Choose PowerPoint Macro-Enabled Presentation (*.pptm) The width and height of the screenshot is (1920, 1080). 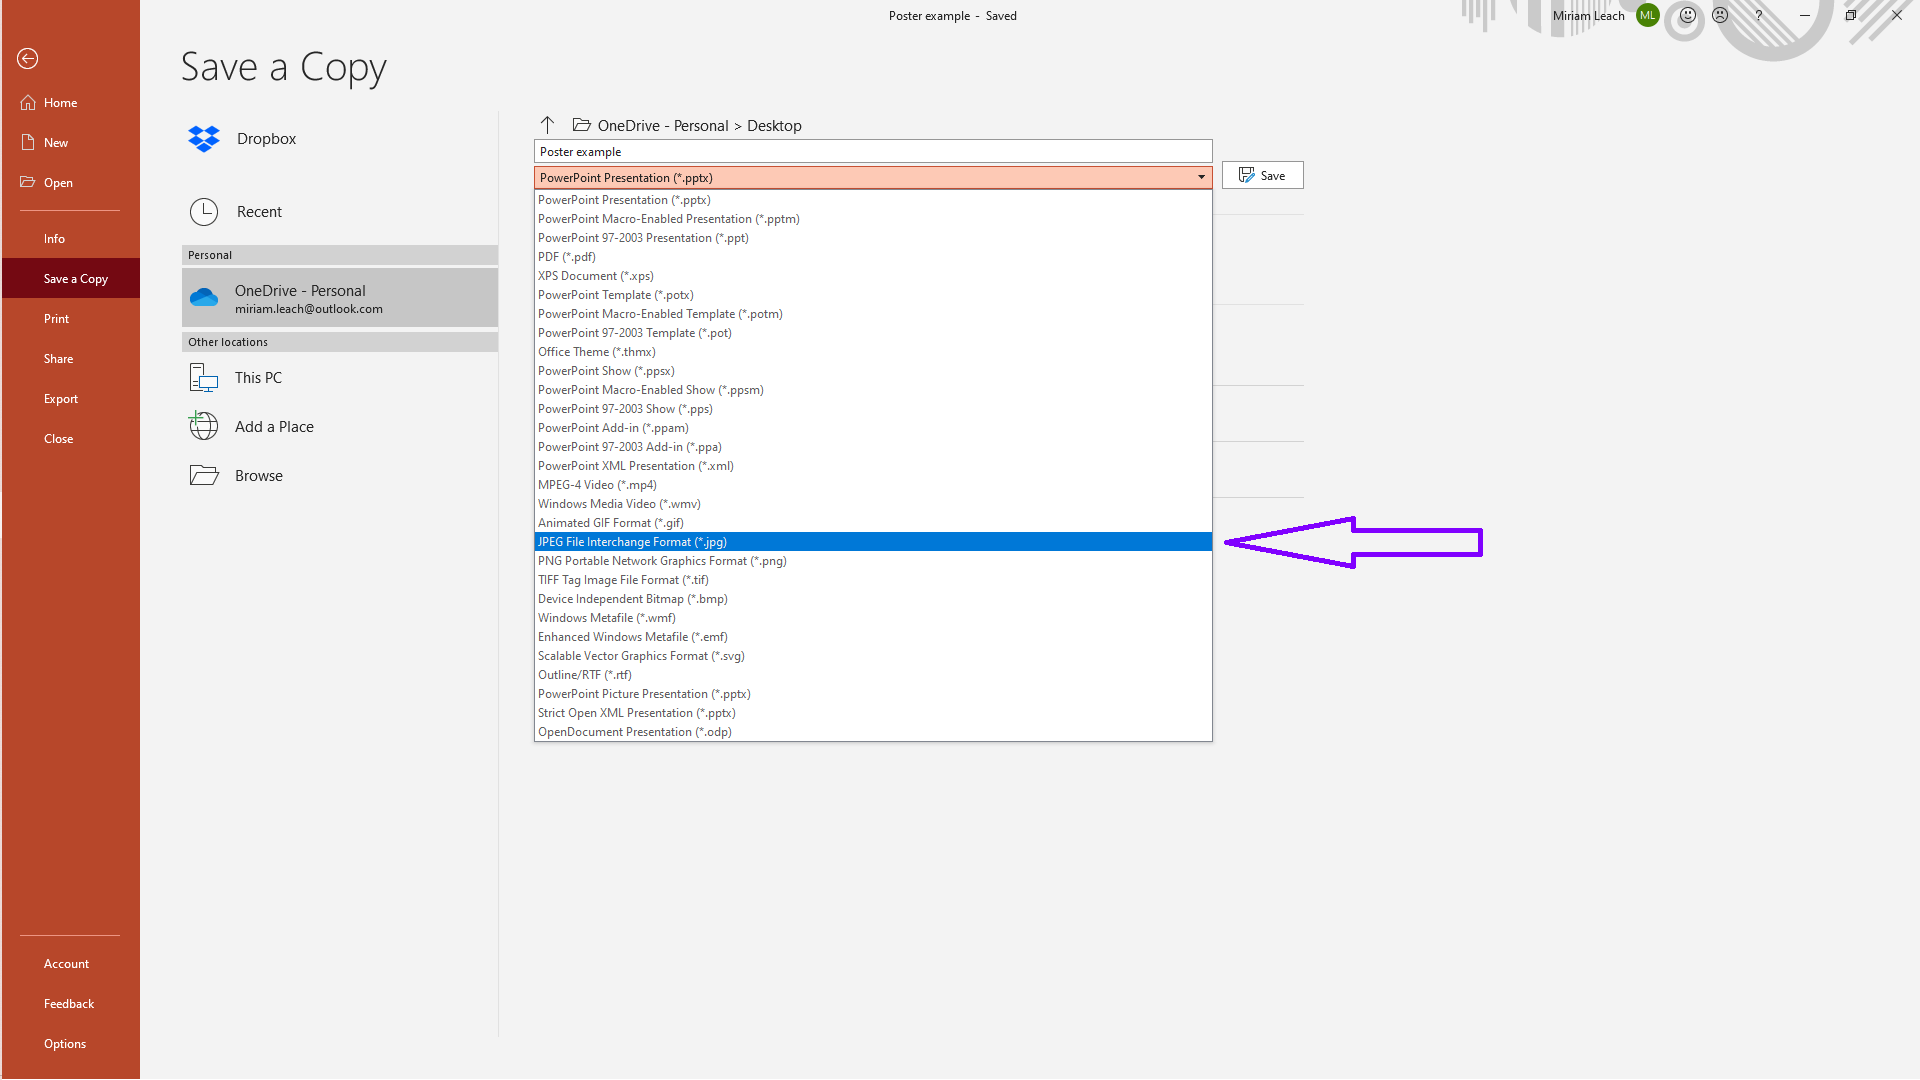[x=873, y=219]
